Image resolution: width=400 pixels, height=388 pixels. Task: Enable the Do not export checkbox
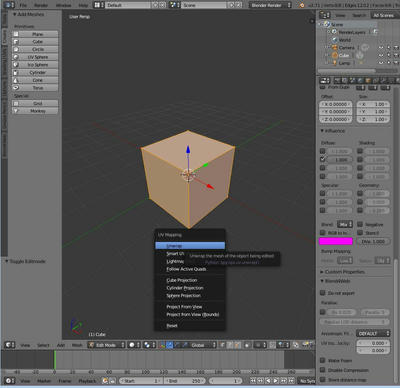[x=323, y=293]
